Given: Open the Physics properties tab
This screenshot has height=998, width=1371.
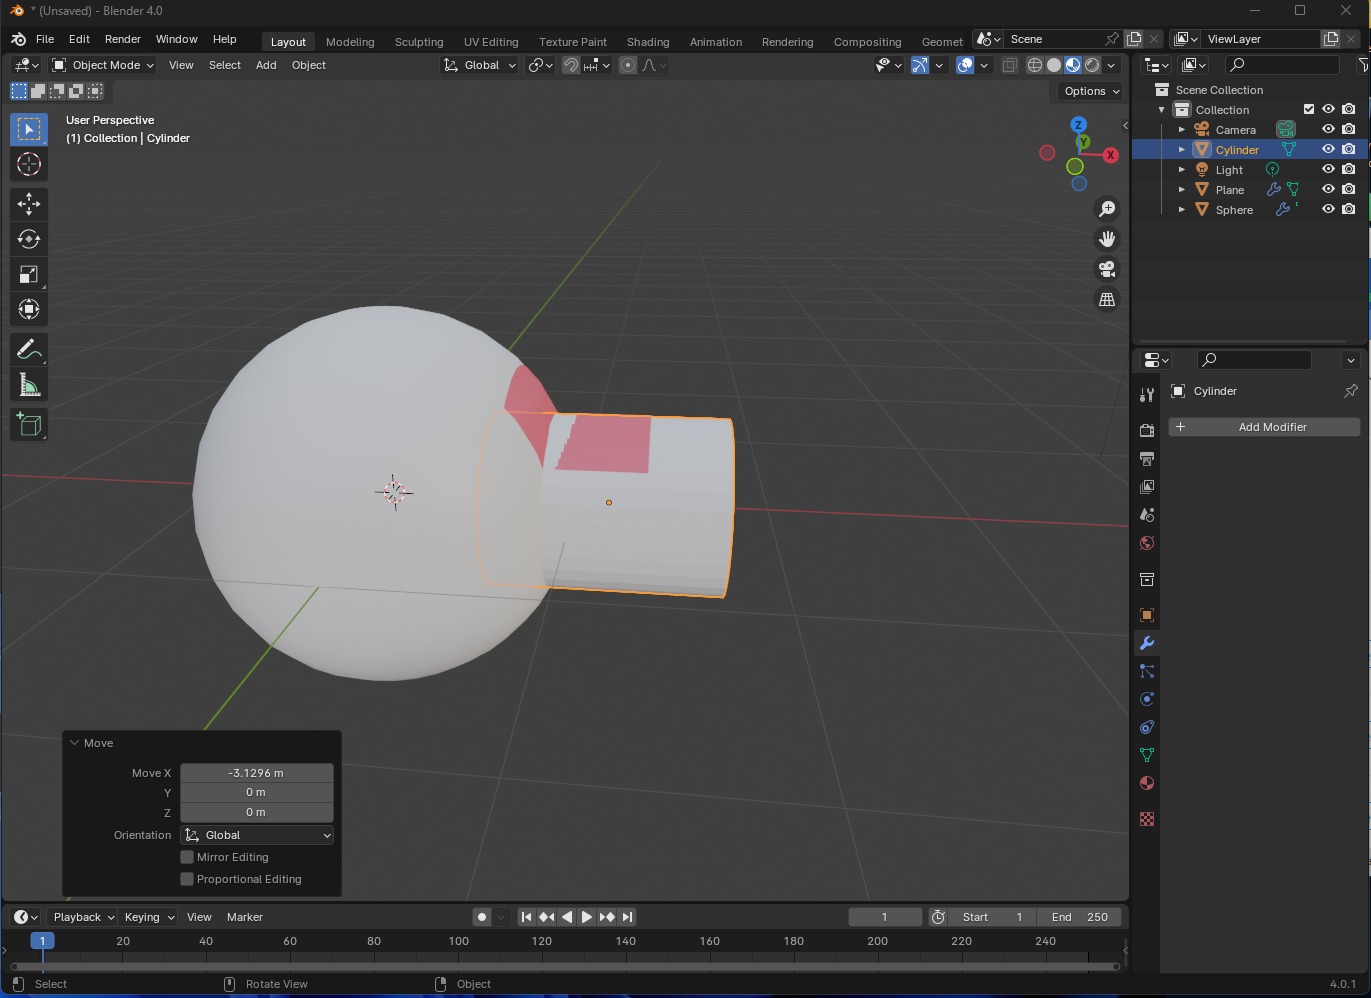Looking at the screenshot, I should pyautogui.click(x=1147, y=699).
